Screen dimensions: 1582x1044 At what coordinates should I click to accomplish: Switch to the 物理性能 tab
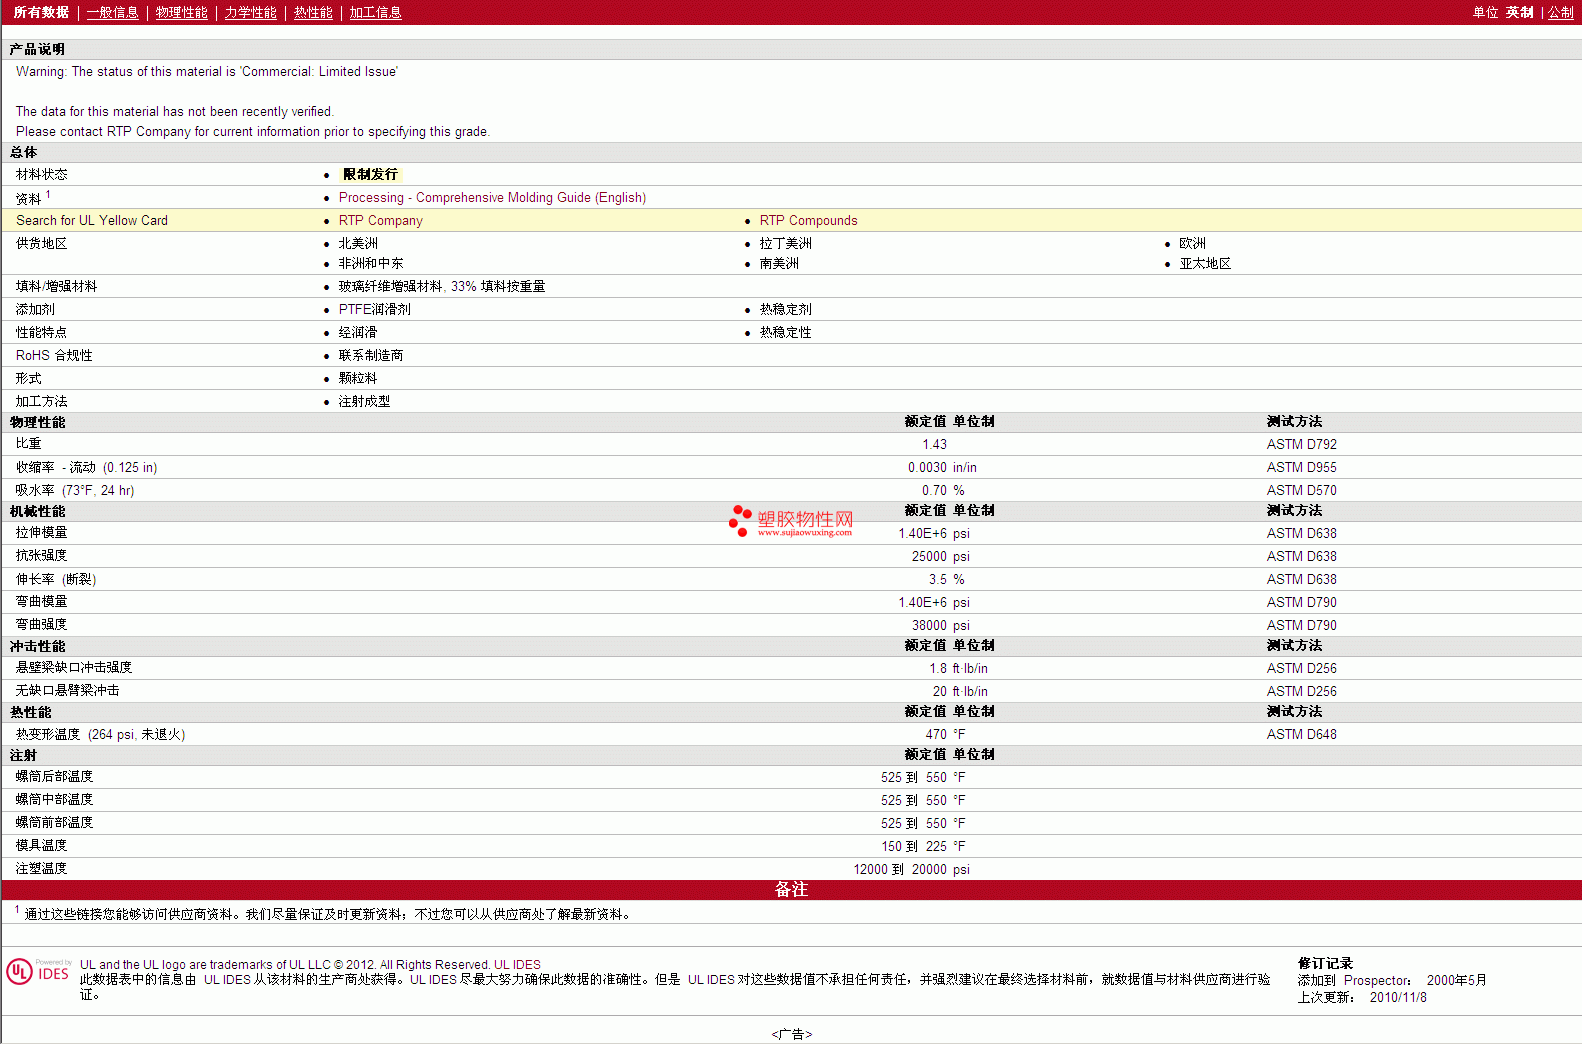coord(181,12)
